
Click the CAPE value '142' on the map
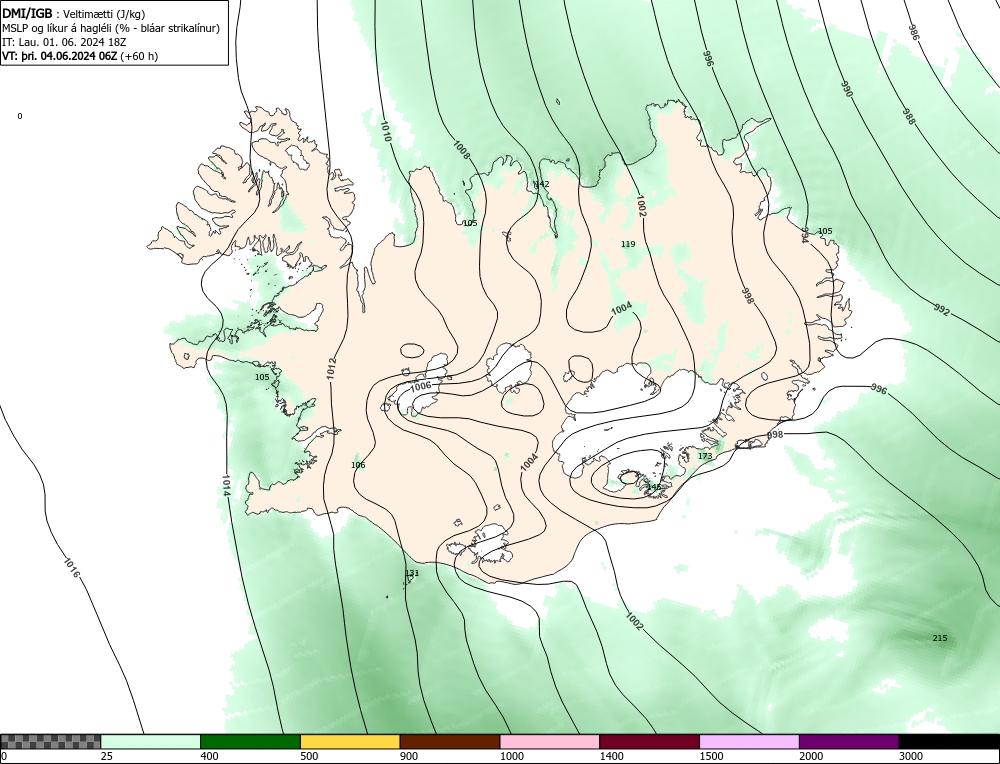coord(541,184)
